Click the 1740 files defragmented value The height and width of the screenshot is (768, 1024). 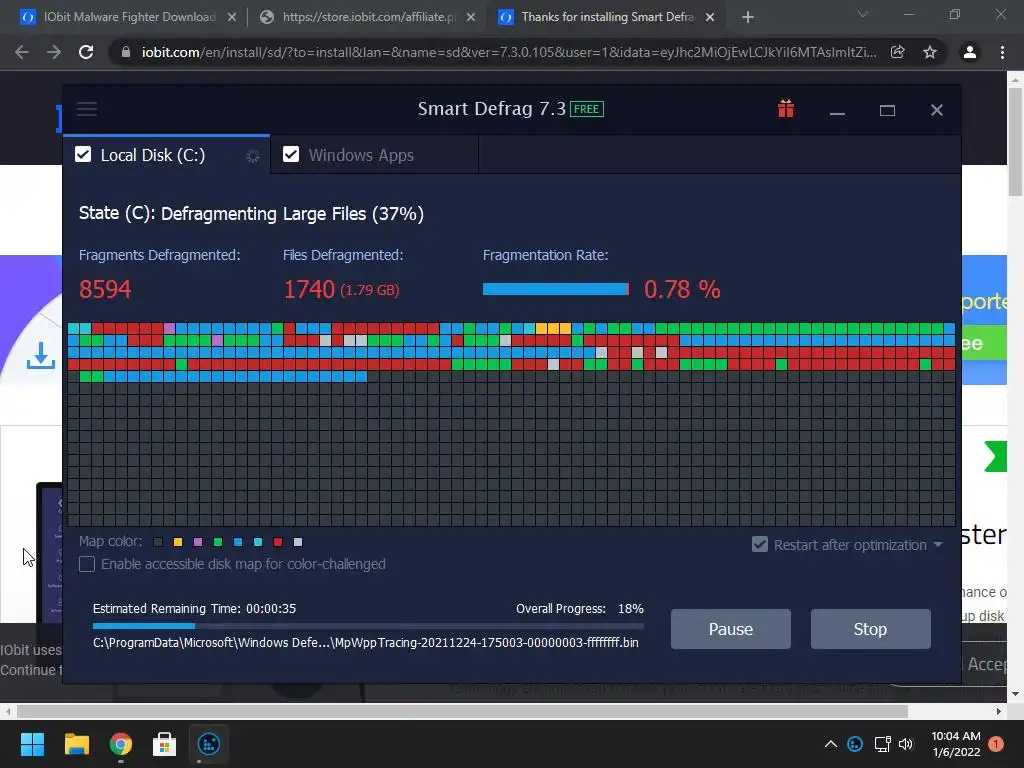[309, 289]
